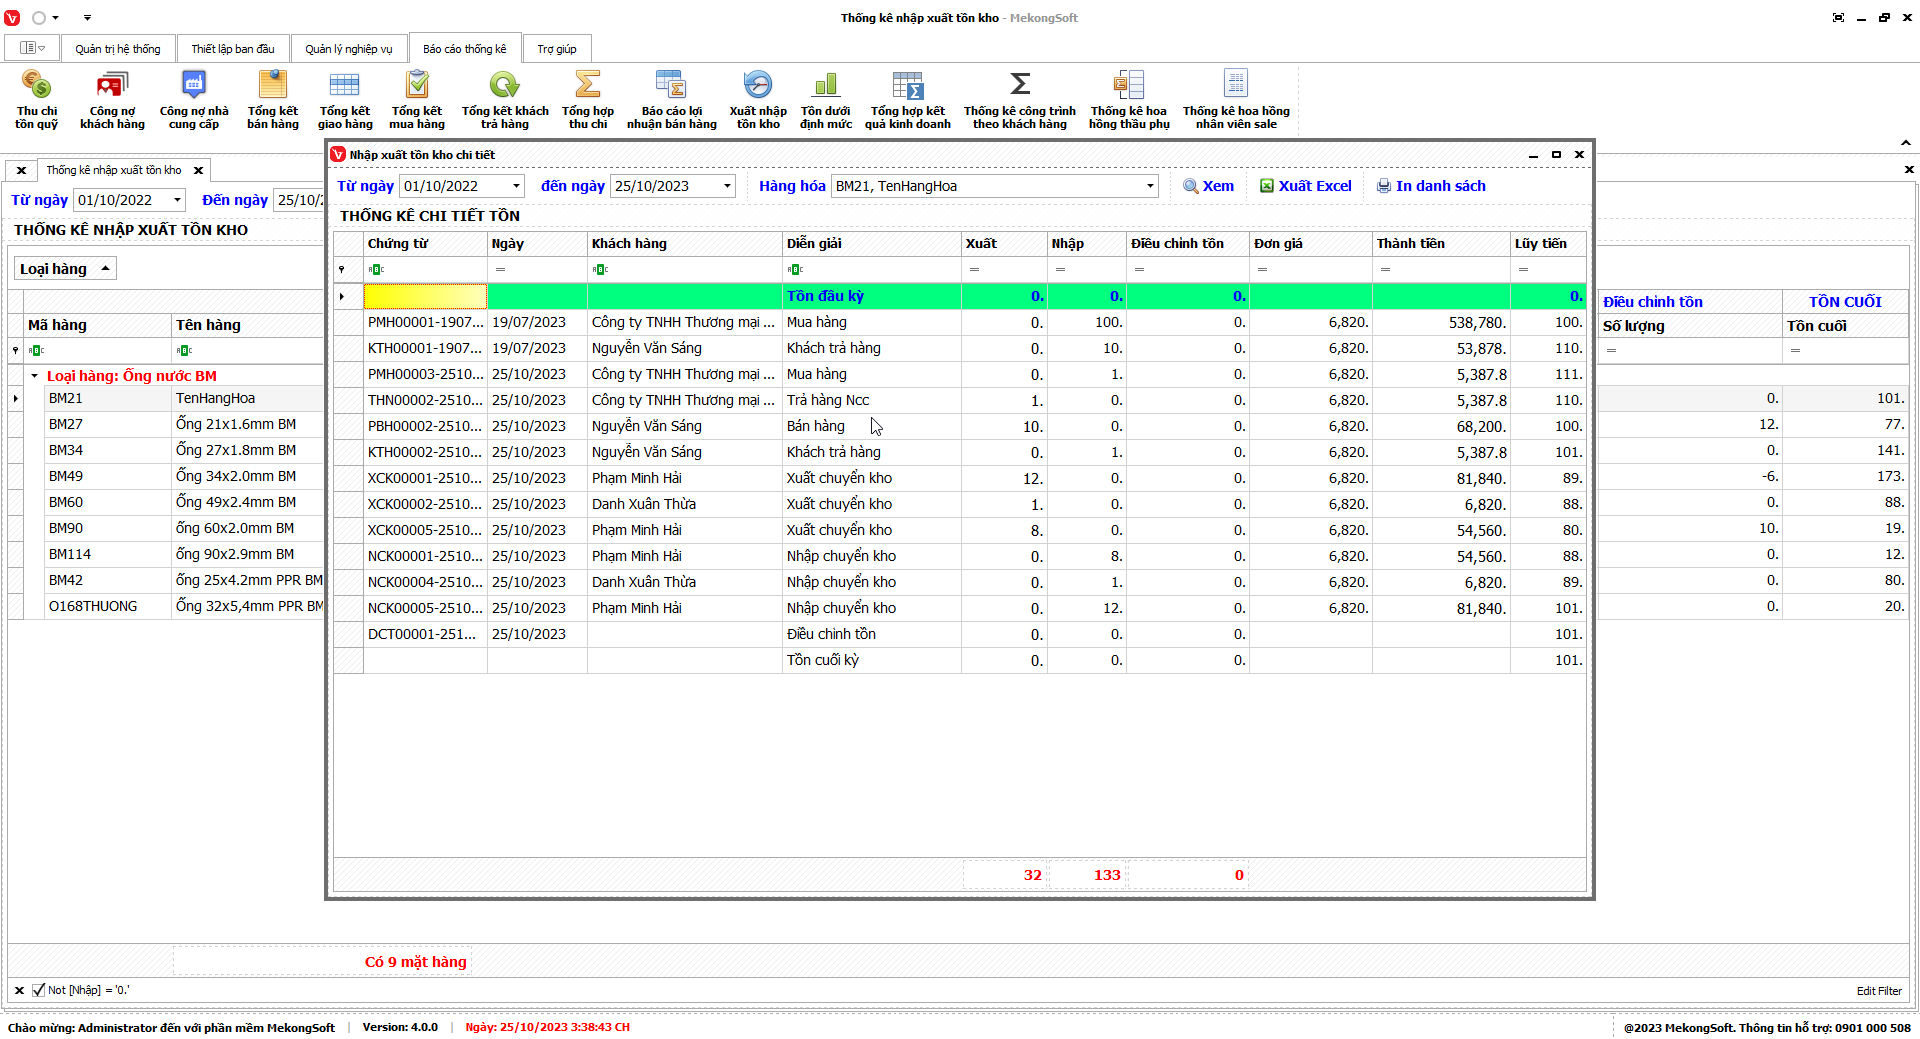Switch to the Thiết lập ban đầu tab
The height and width of the screenshot is (1039, 1920).
(232, 49)
